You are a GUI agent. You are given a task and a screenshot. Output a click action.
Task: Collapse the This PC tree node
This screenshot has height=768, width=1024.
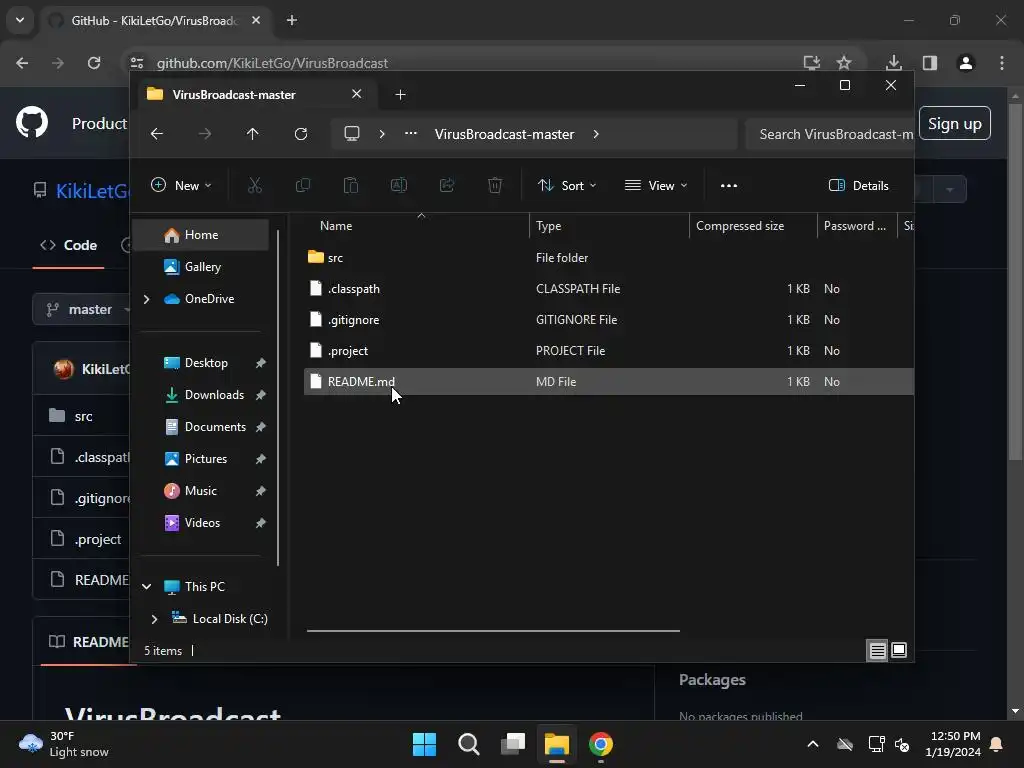[147, 586]
